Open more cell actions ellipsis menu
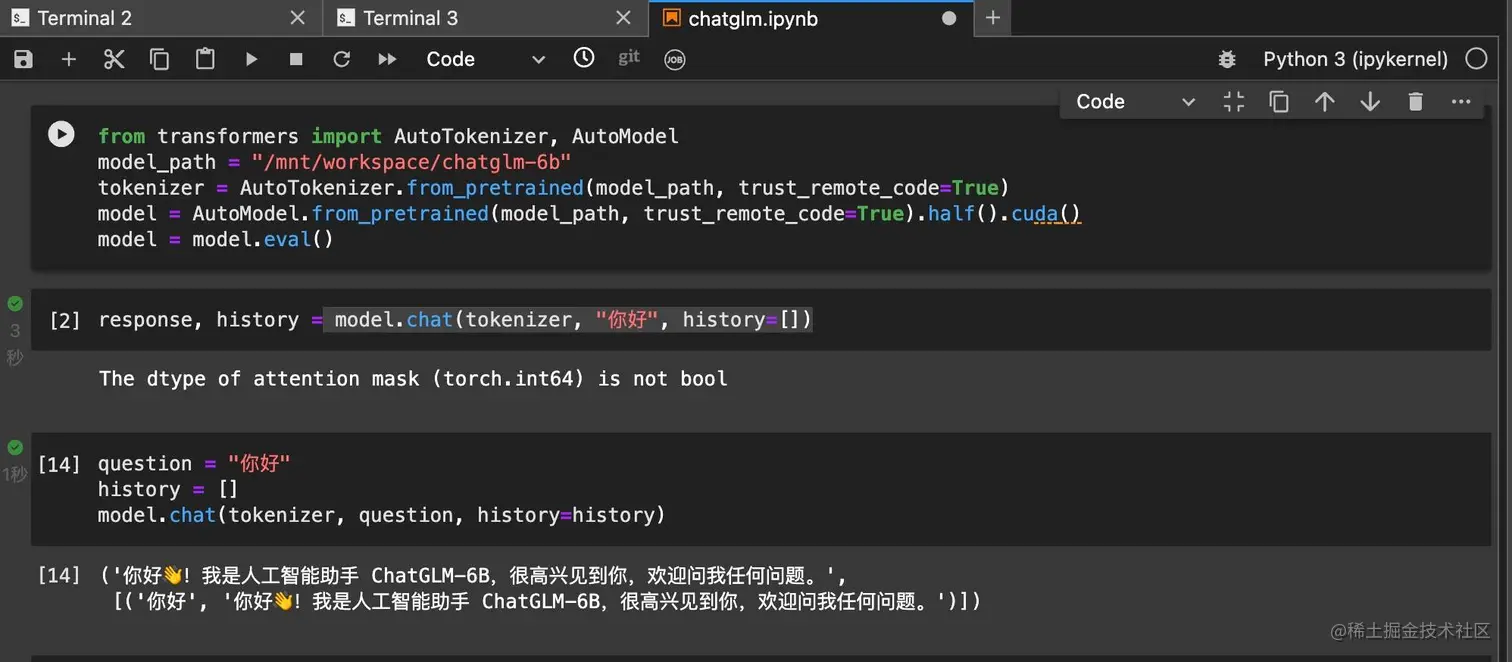1512x662 pixels. pos(1461,101)
